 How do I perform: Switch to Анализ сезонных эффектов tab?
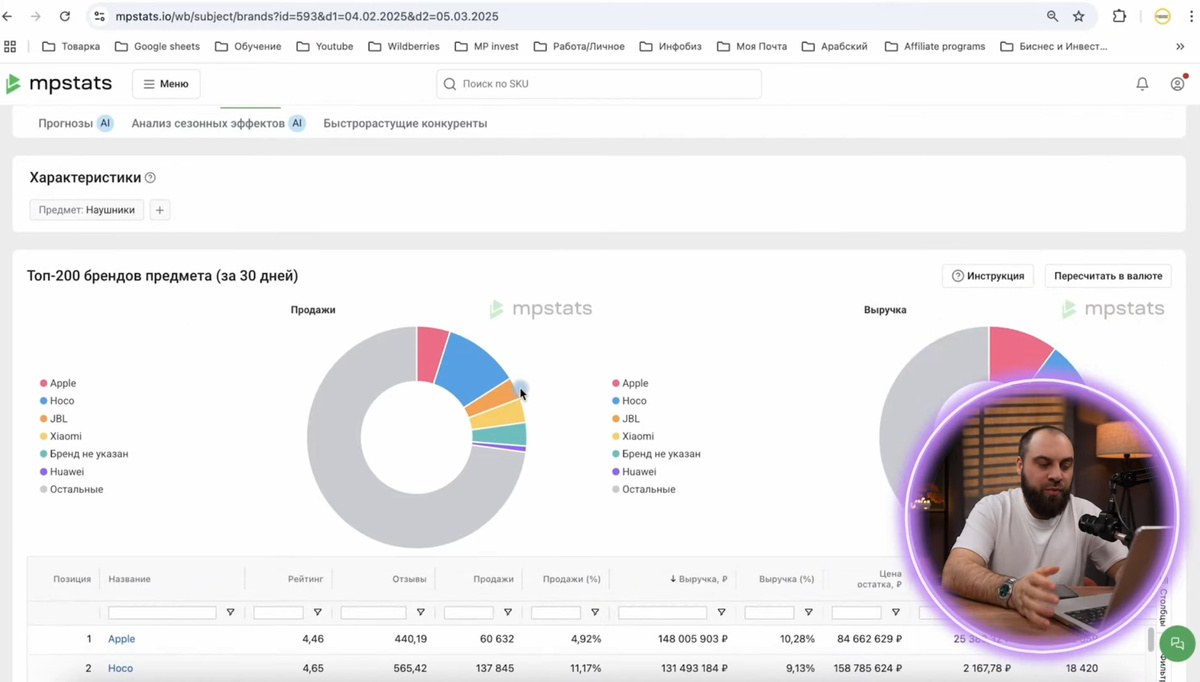[218, 123]
